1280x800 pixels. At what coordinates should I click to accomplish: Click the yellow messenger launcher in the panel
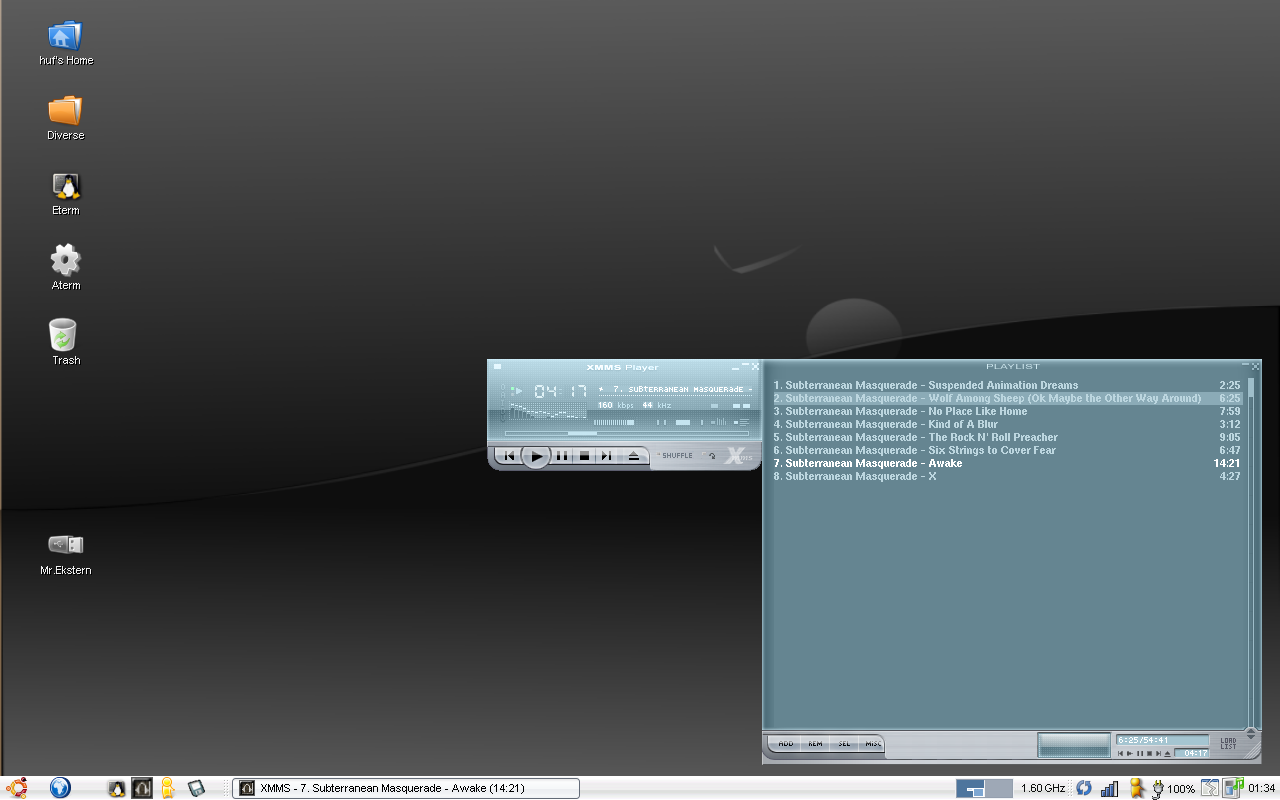coord(168,788)
